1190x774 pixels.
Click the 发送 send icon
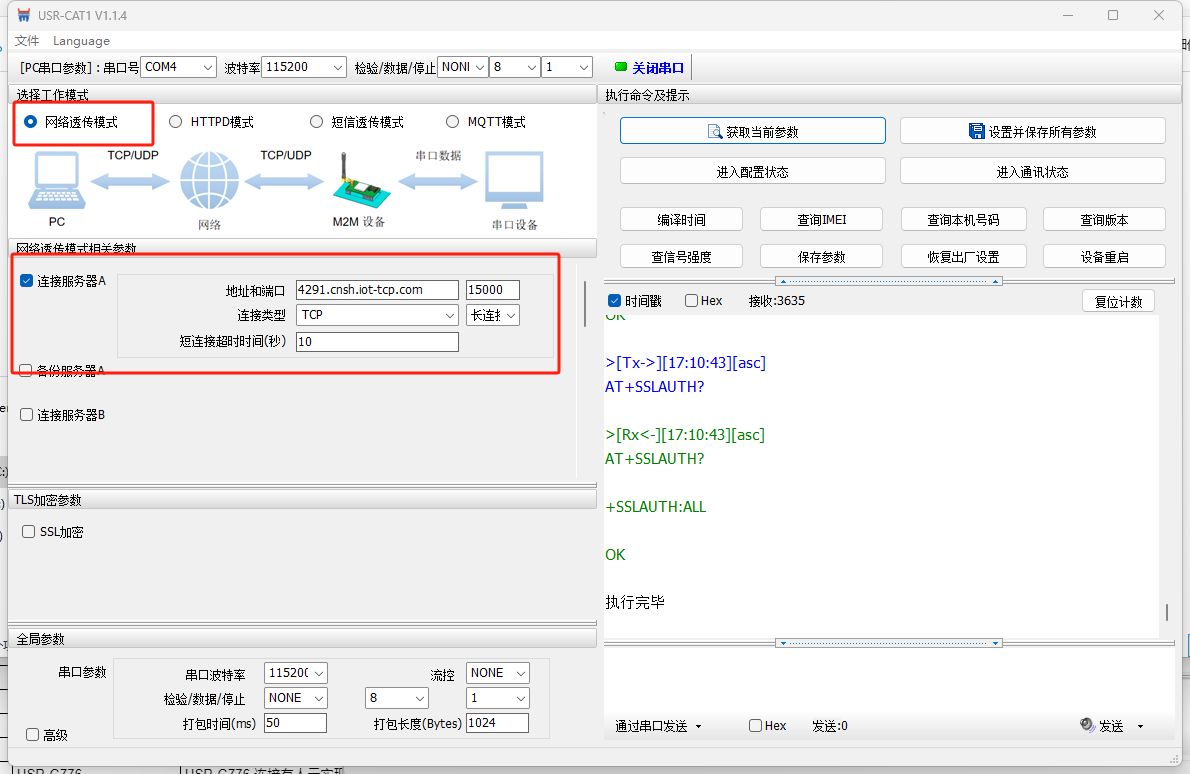[1088, 726]
